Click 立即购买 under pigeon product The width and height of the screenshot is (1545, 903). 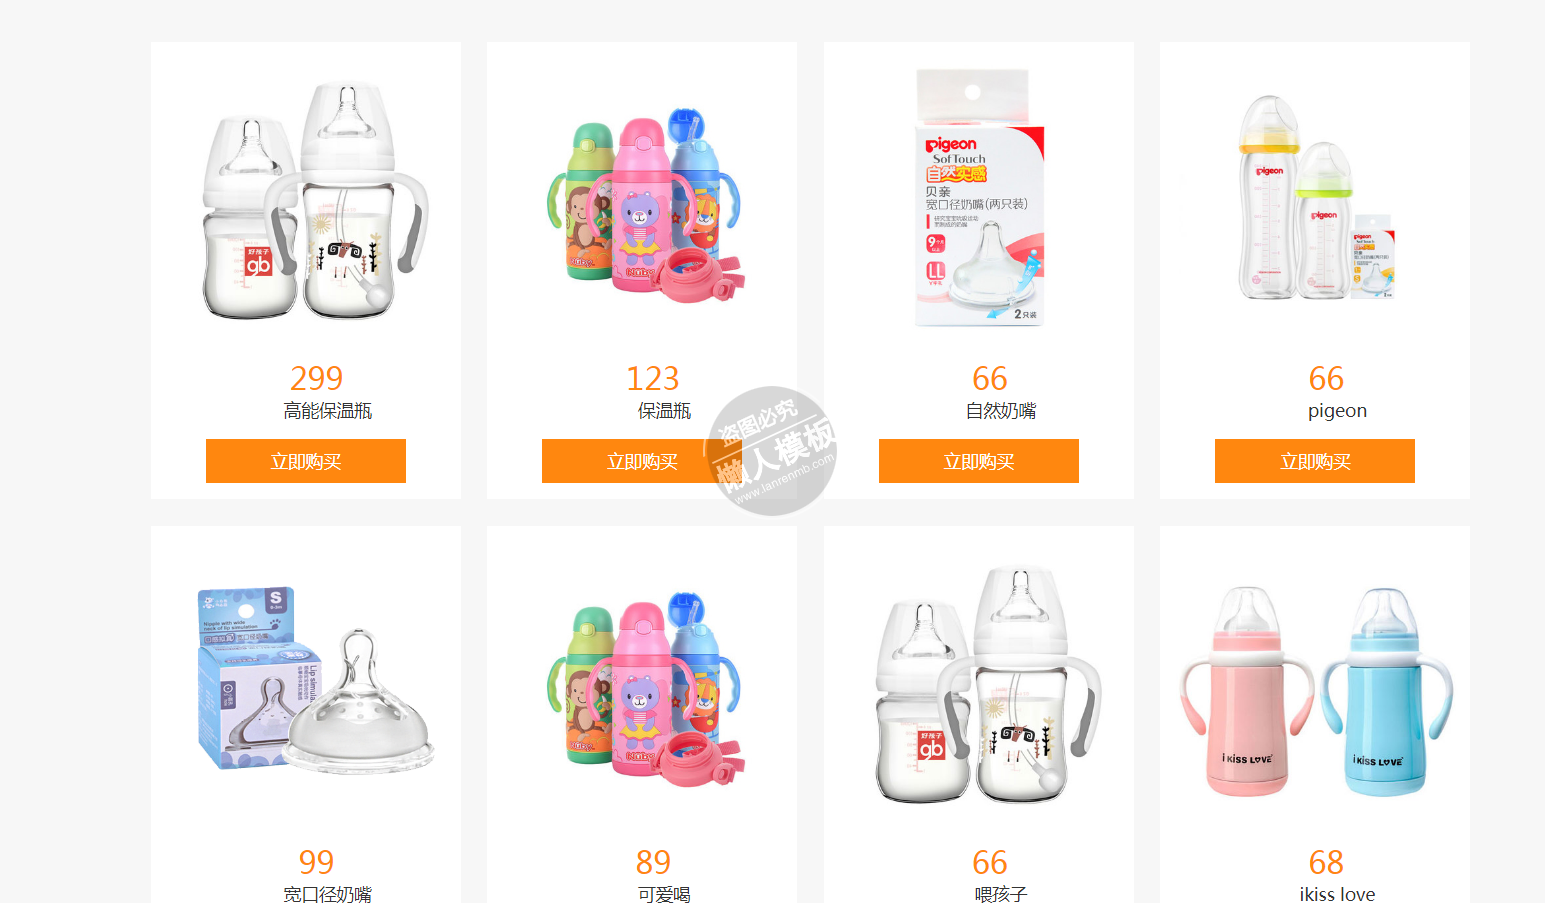(1315, 461)
